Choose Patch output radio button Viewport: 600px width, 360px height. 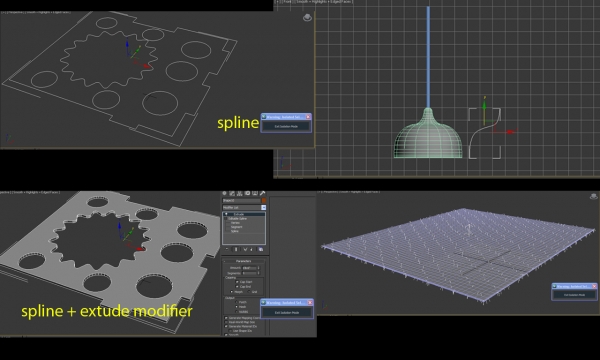tap(236, 302)
